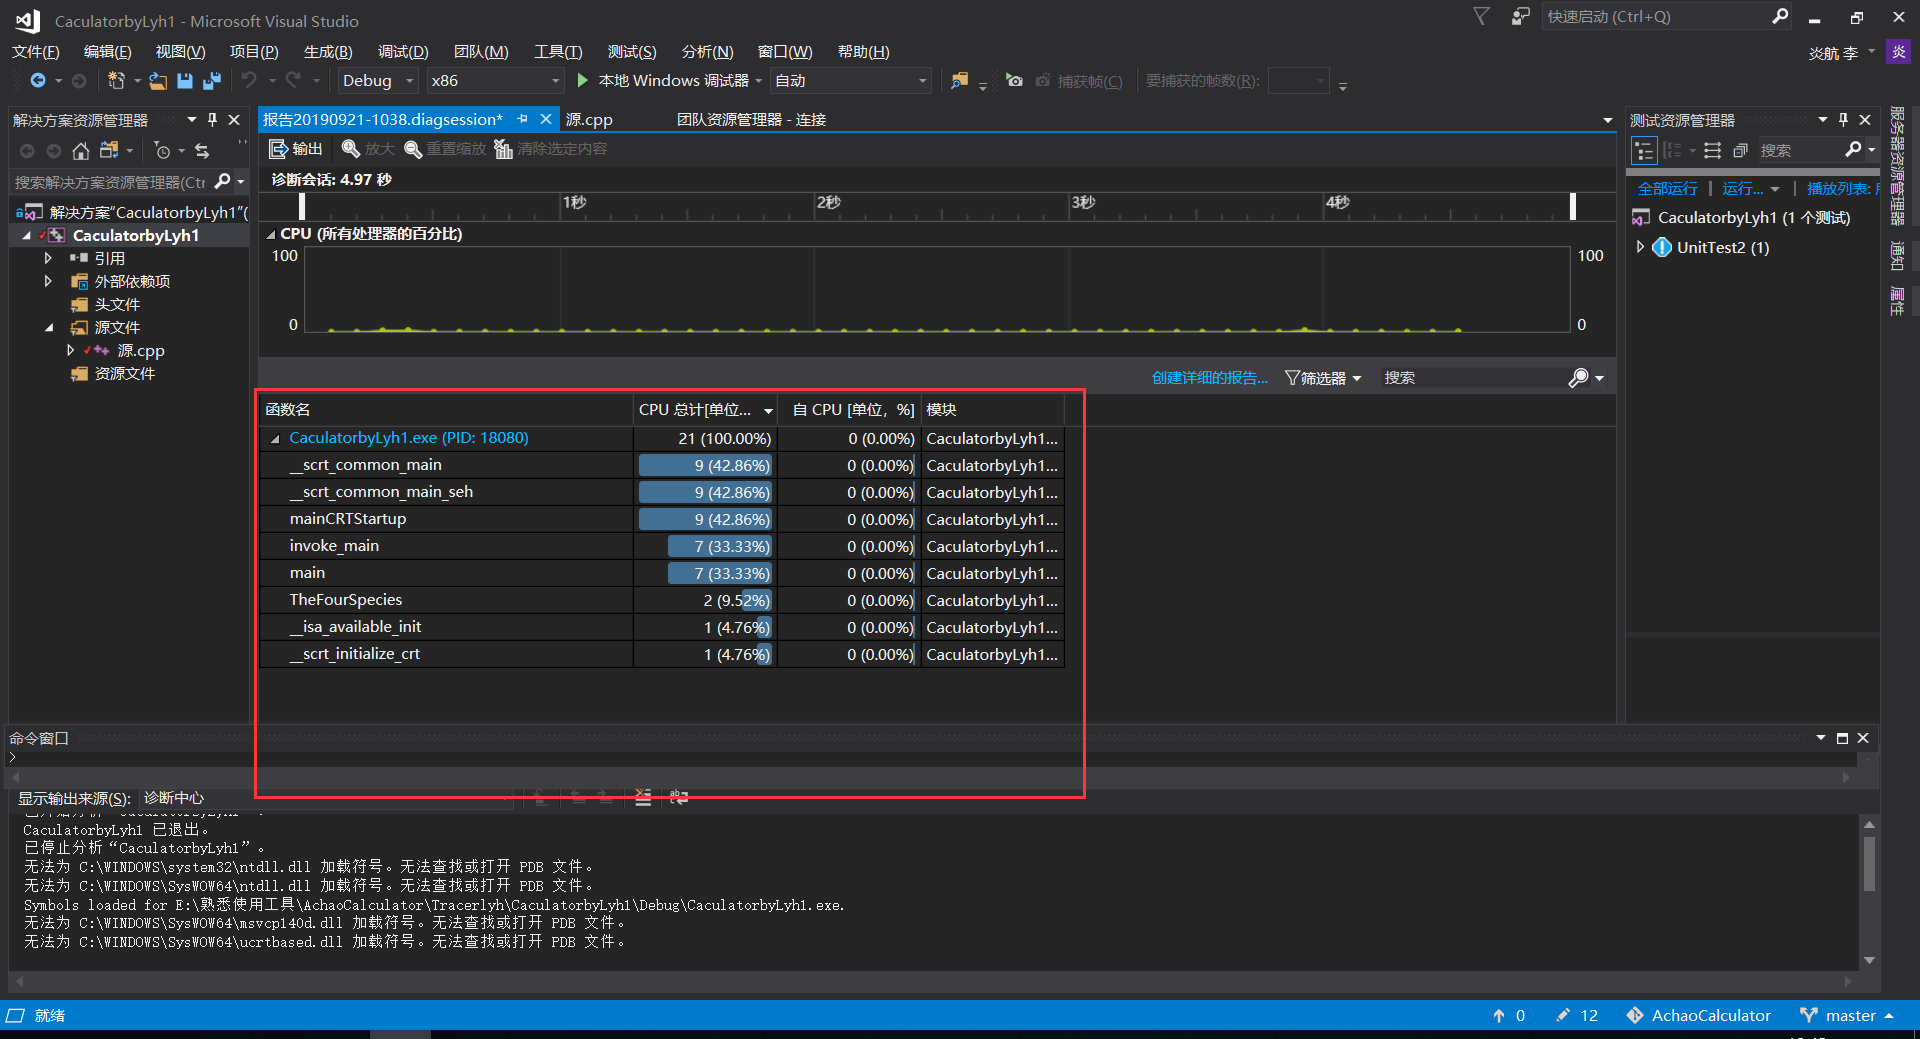Click the camera Start Graphics Diagnostics icon
The height and width of the screenshot is (1039, 1920).
tap(1014, 81)
